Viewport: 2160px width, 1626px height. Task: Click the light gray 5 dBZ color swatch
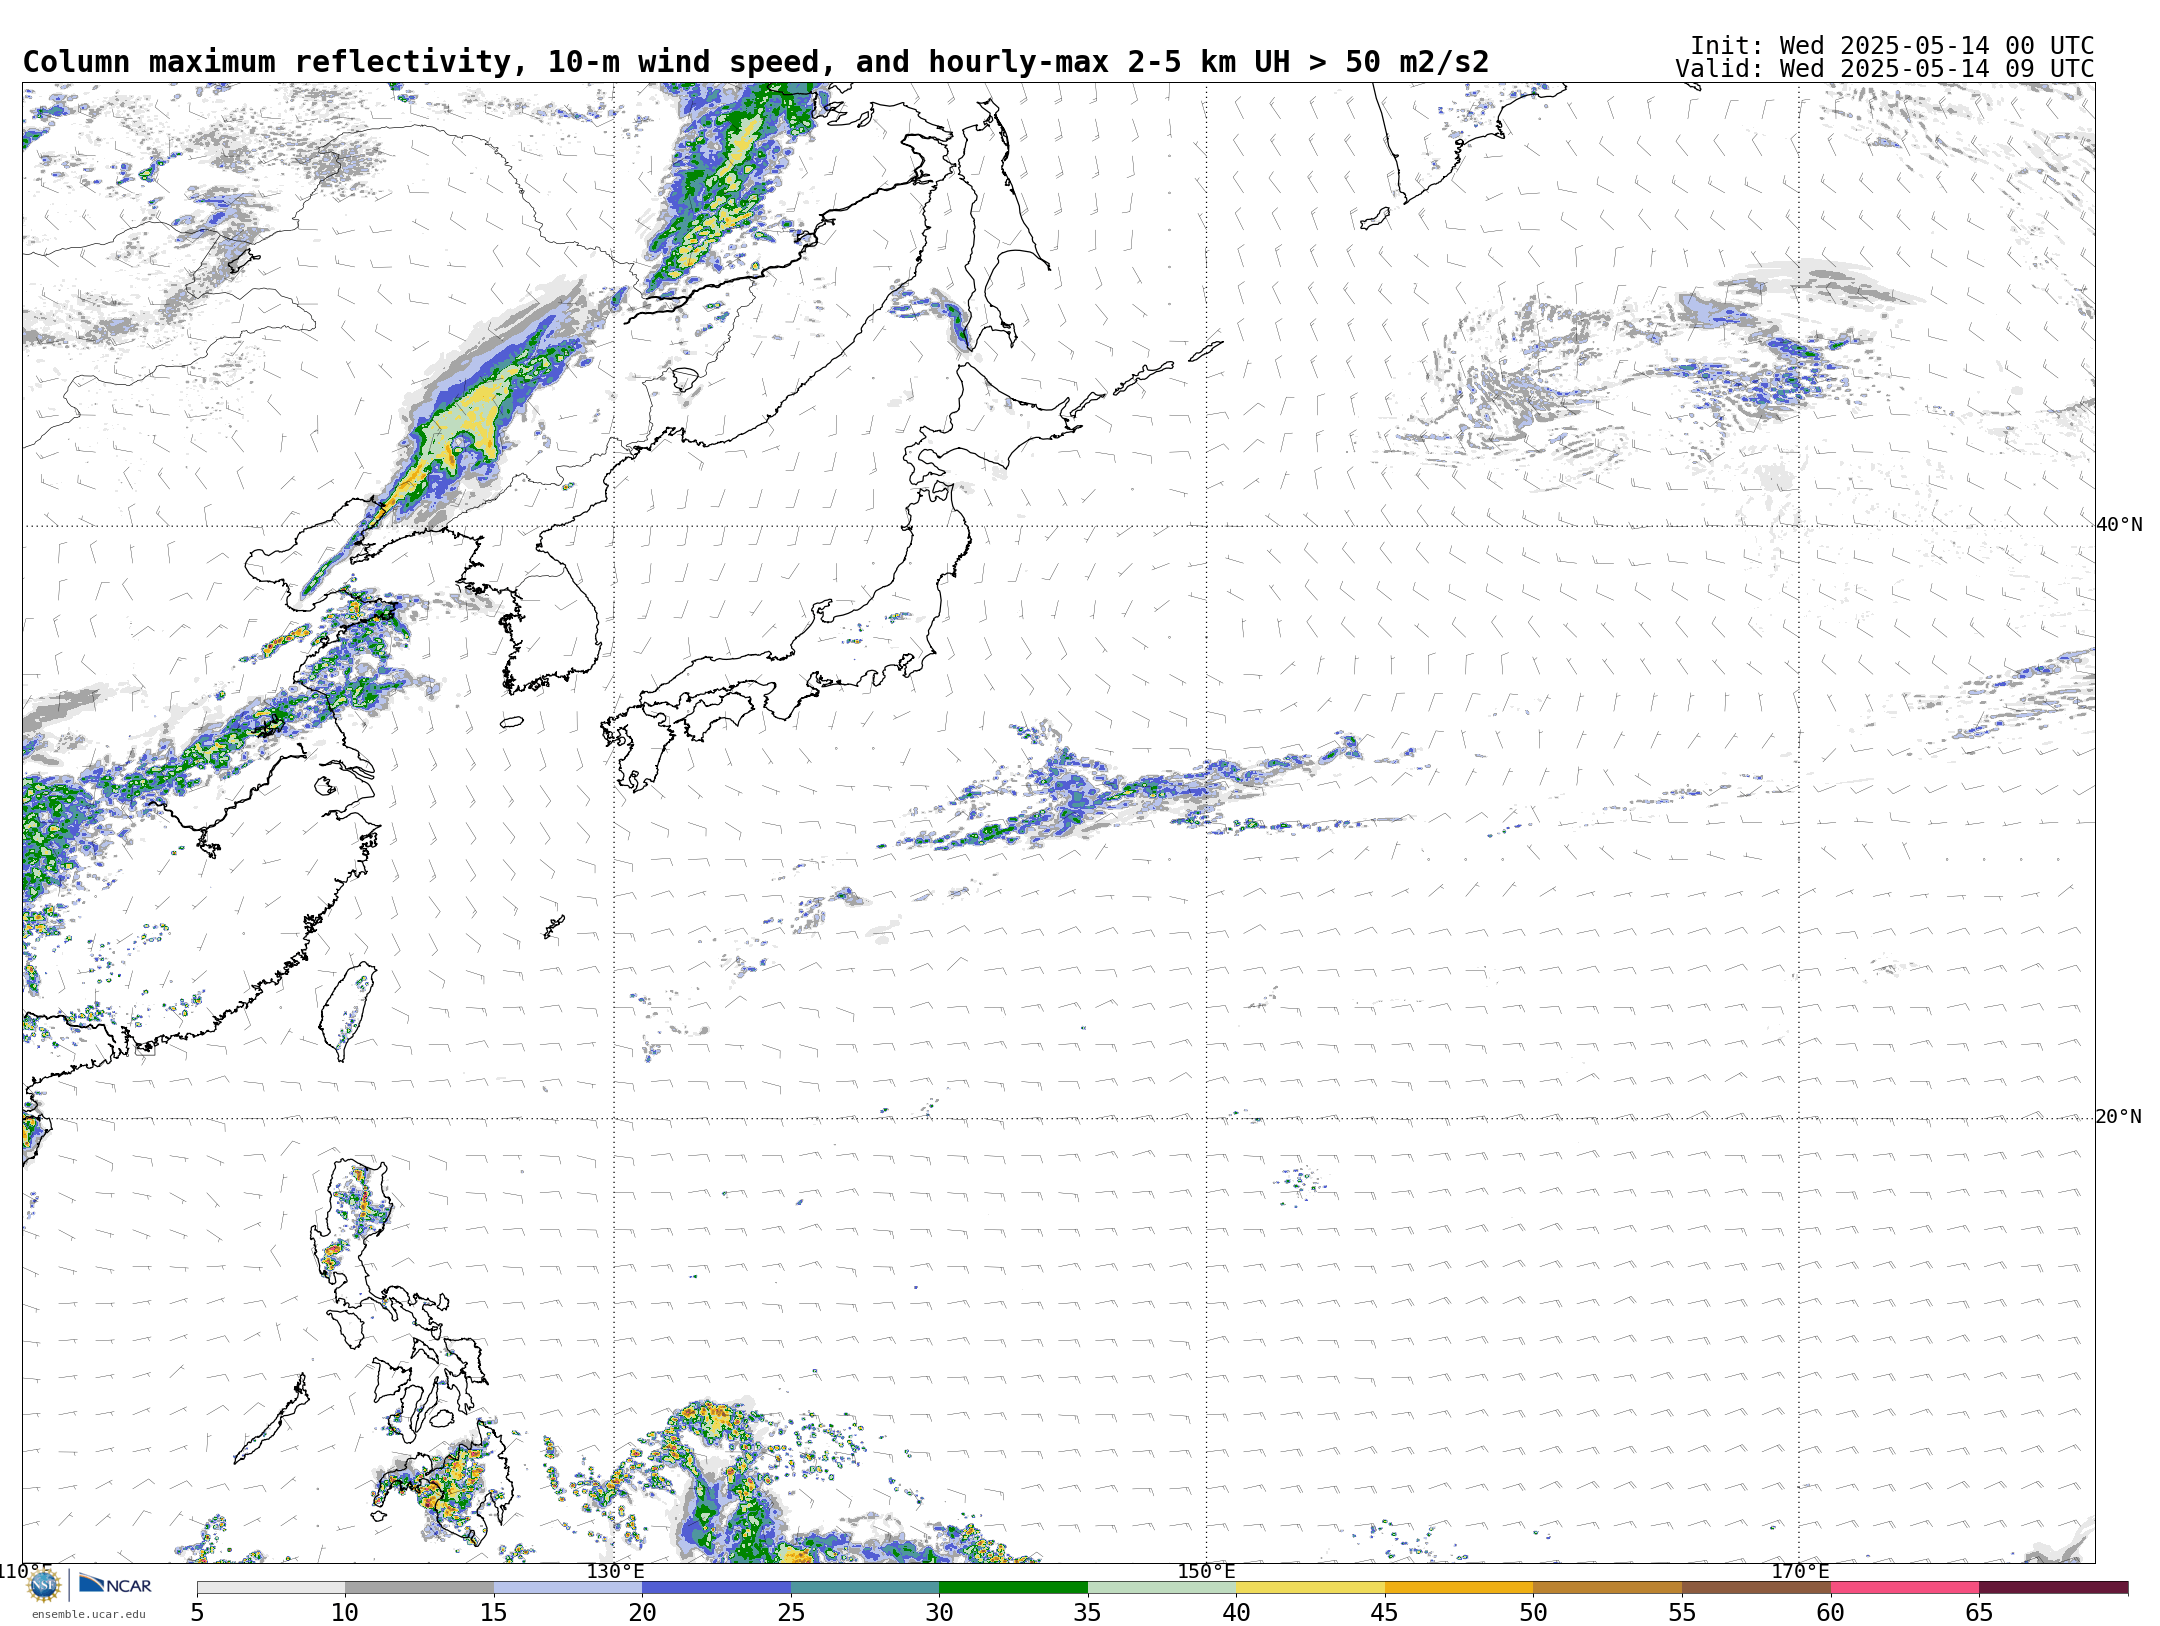coord(271,1588)
